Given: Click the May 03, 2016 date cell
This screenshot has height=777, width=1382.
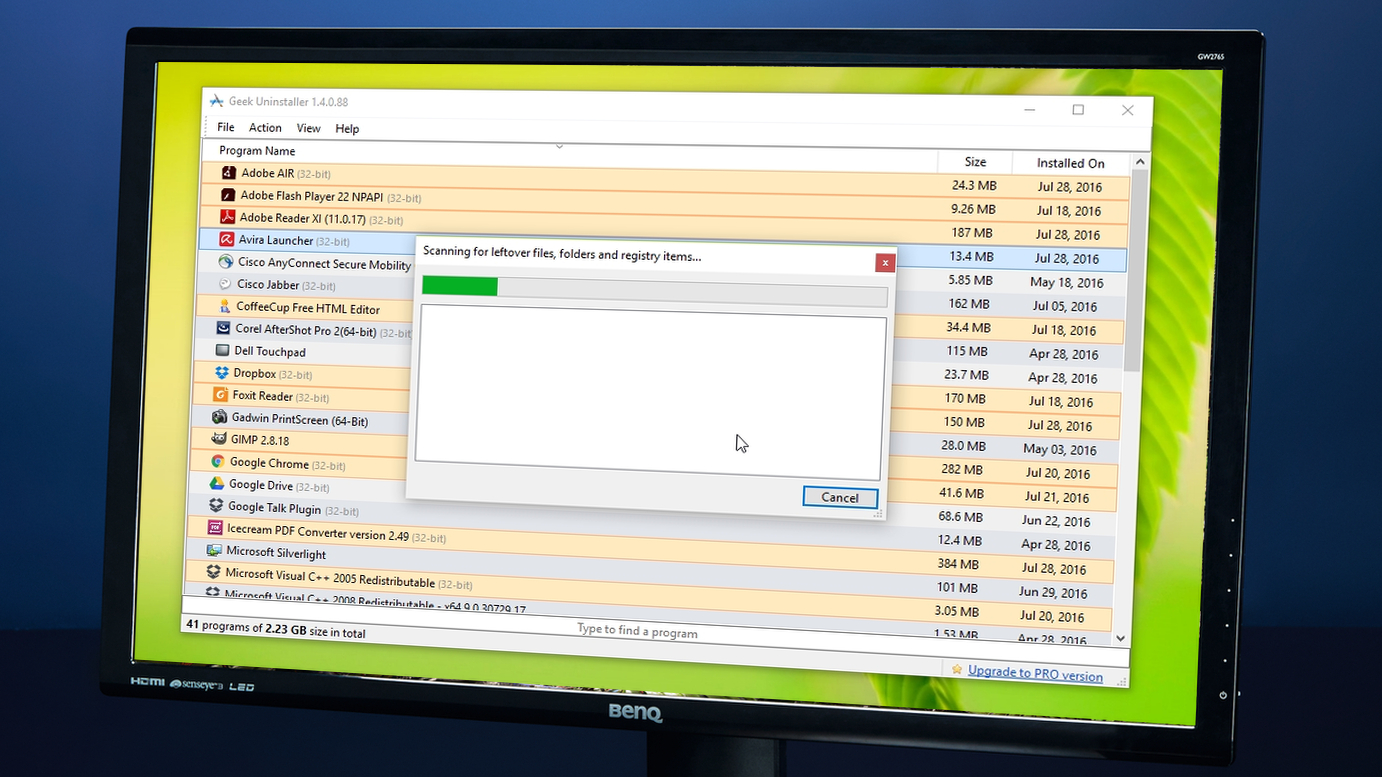Looking at the screenshot, I should pos(1060,449).
